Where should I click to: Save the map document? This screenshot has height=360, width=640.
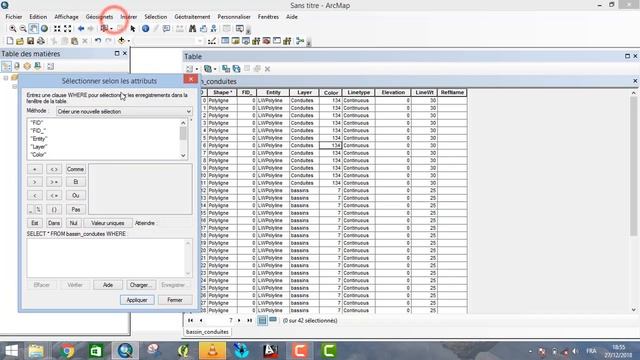(x=30, y=41)
